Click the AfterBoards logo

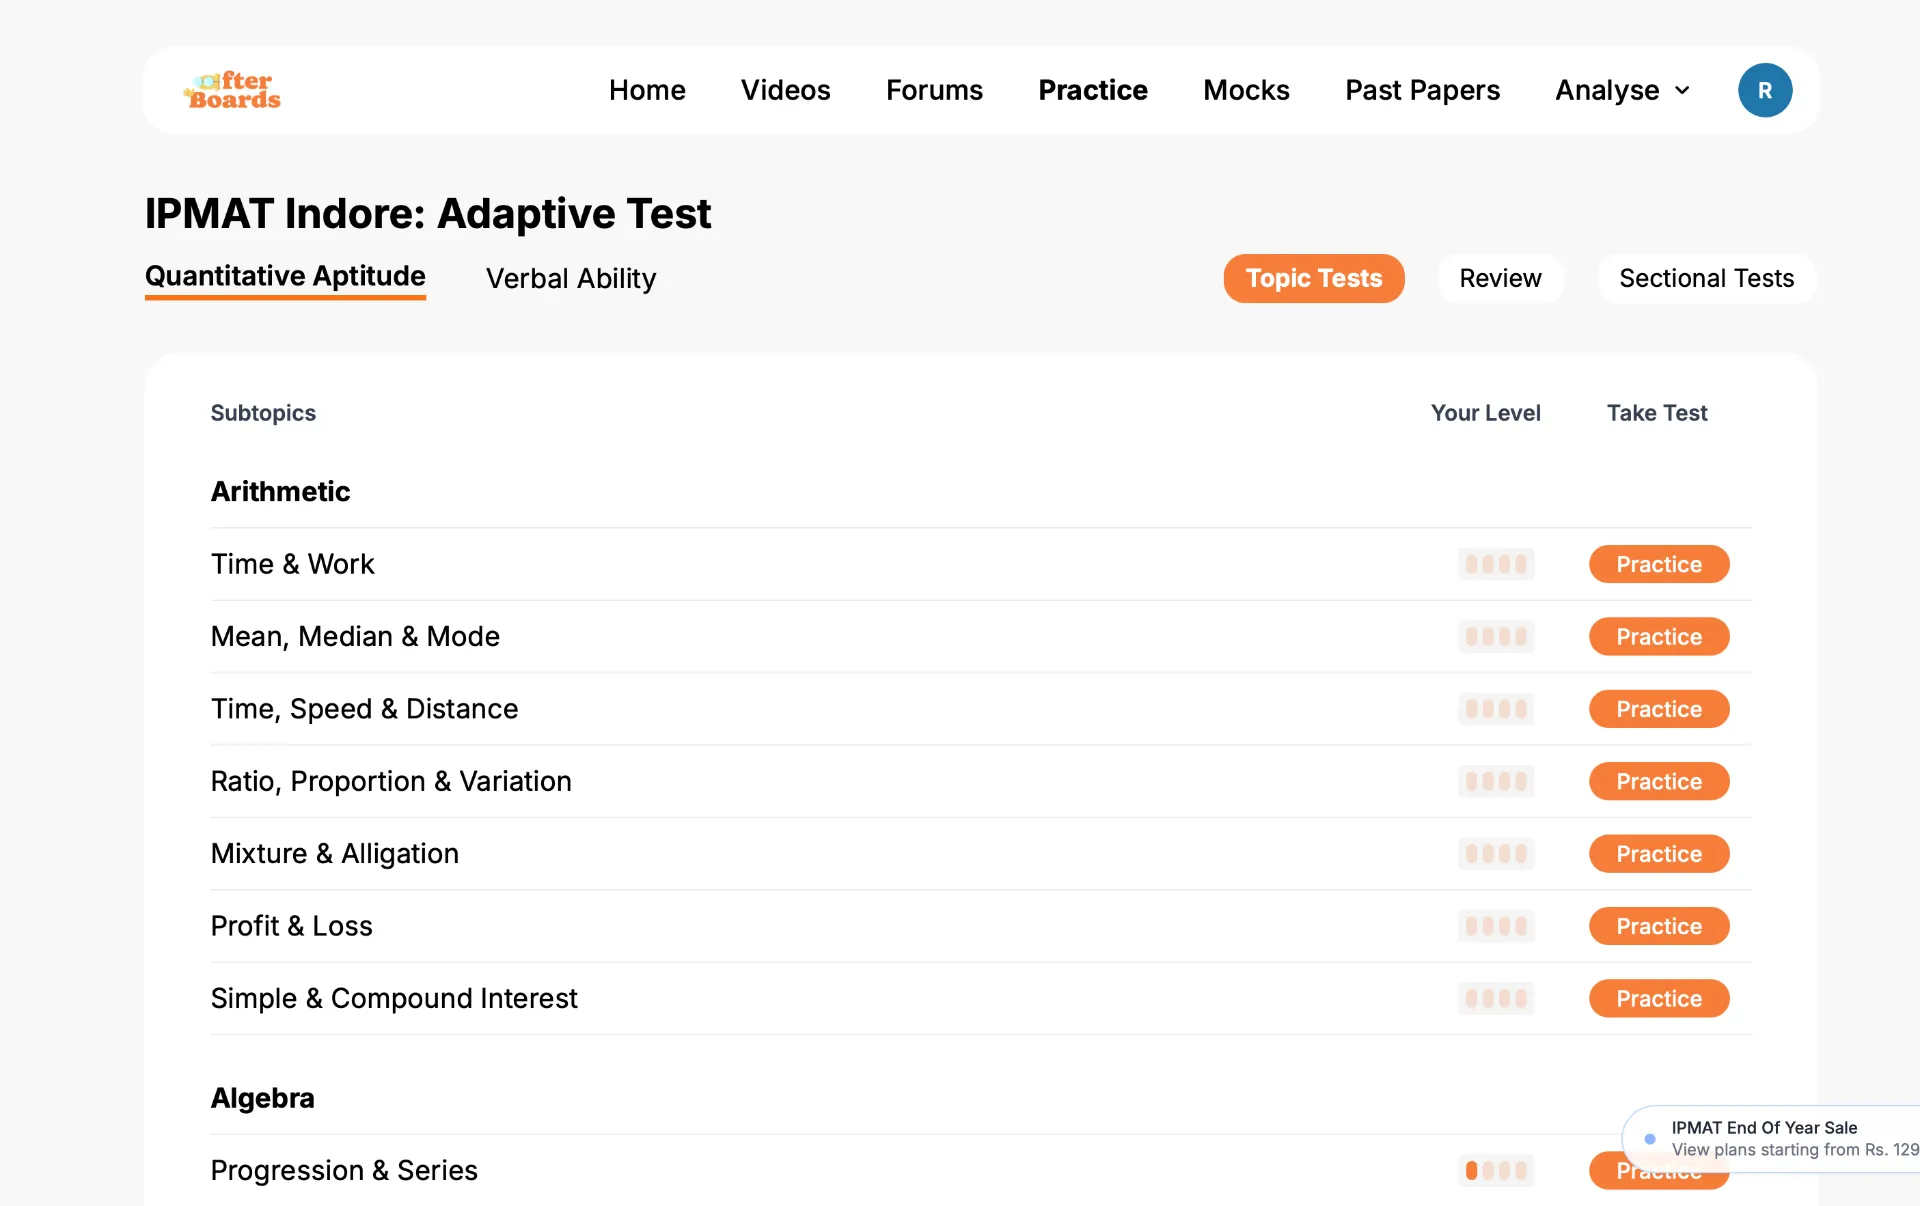click(x=232, y=90)
